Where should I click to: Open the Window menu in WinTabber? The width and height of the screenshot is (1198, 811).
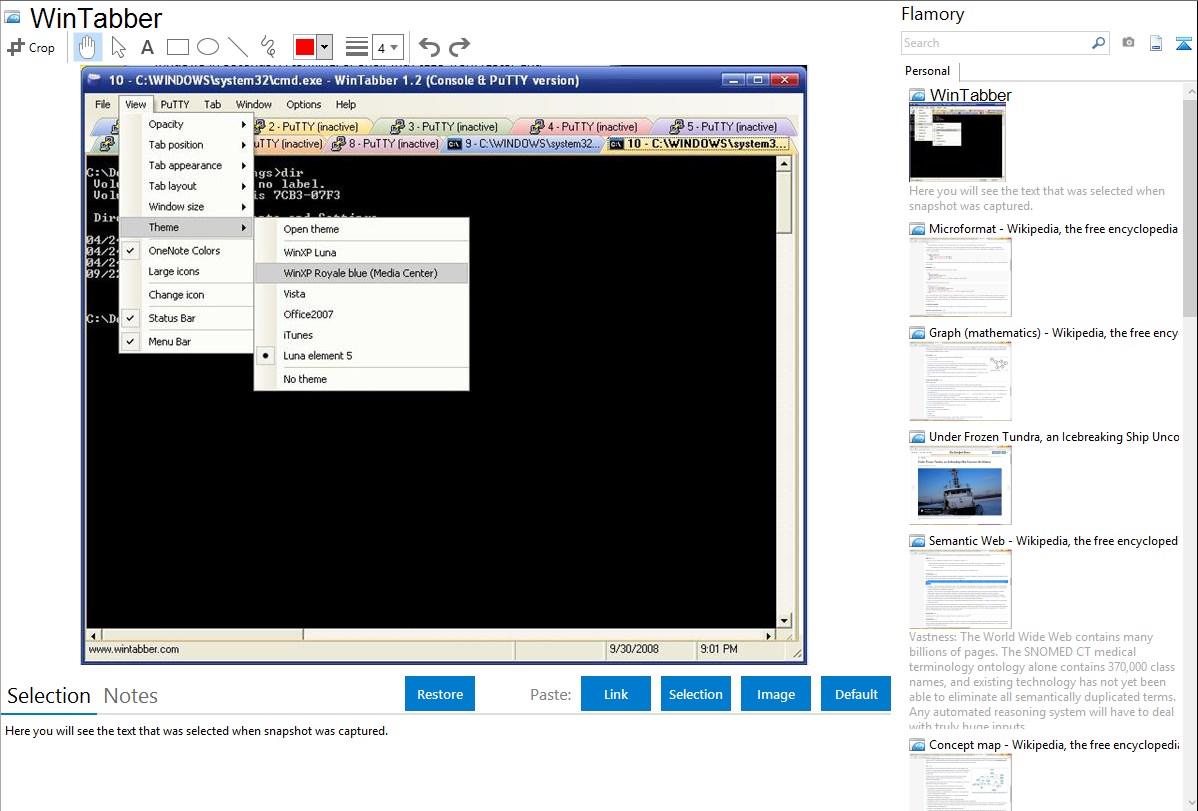click(x=254, y=105)
